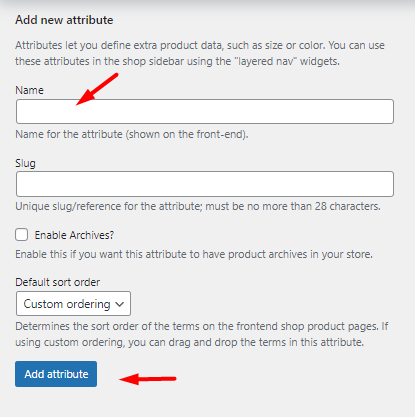Click the sort order description paragraph
The image size is (415, 417).
(202, 334)
